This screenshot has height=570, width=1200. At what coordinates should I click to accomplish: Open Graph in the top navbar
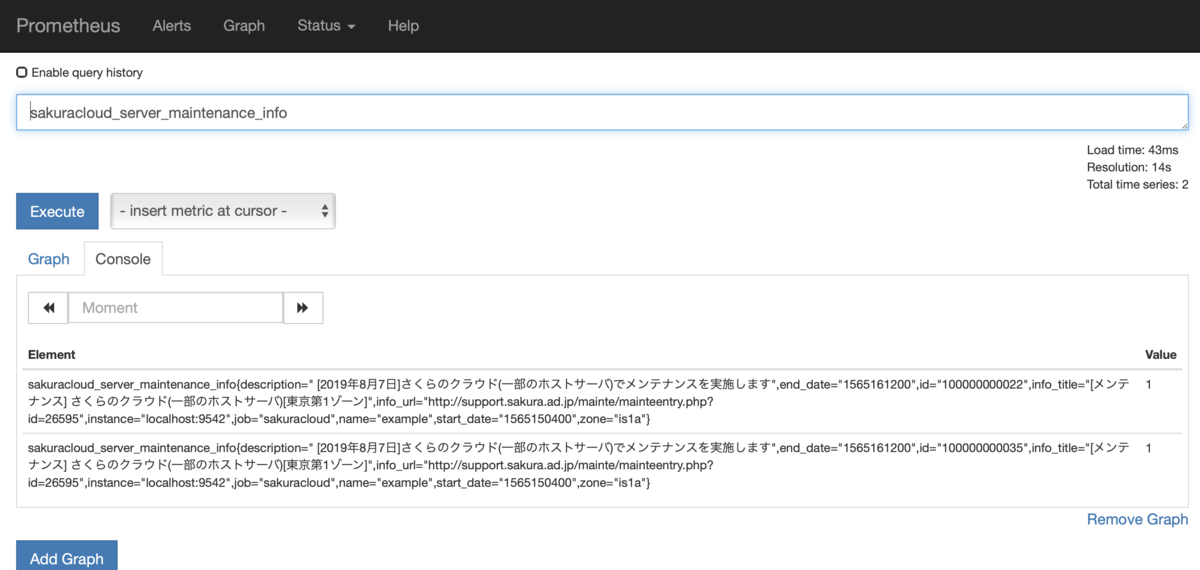(244, 26)
